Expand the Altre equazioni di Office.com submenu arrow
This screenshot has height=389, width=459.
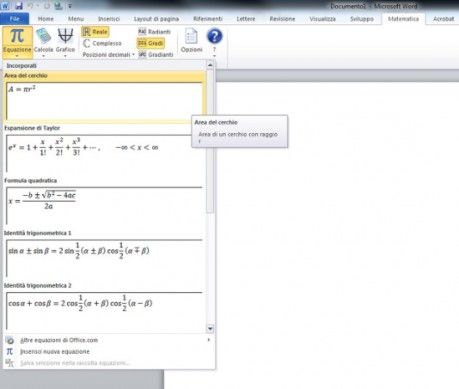(x=209, y=340)
